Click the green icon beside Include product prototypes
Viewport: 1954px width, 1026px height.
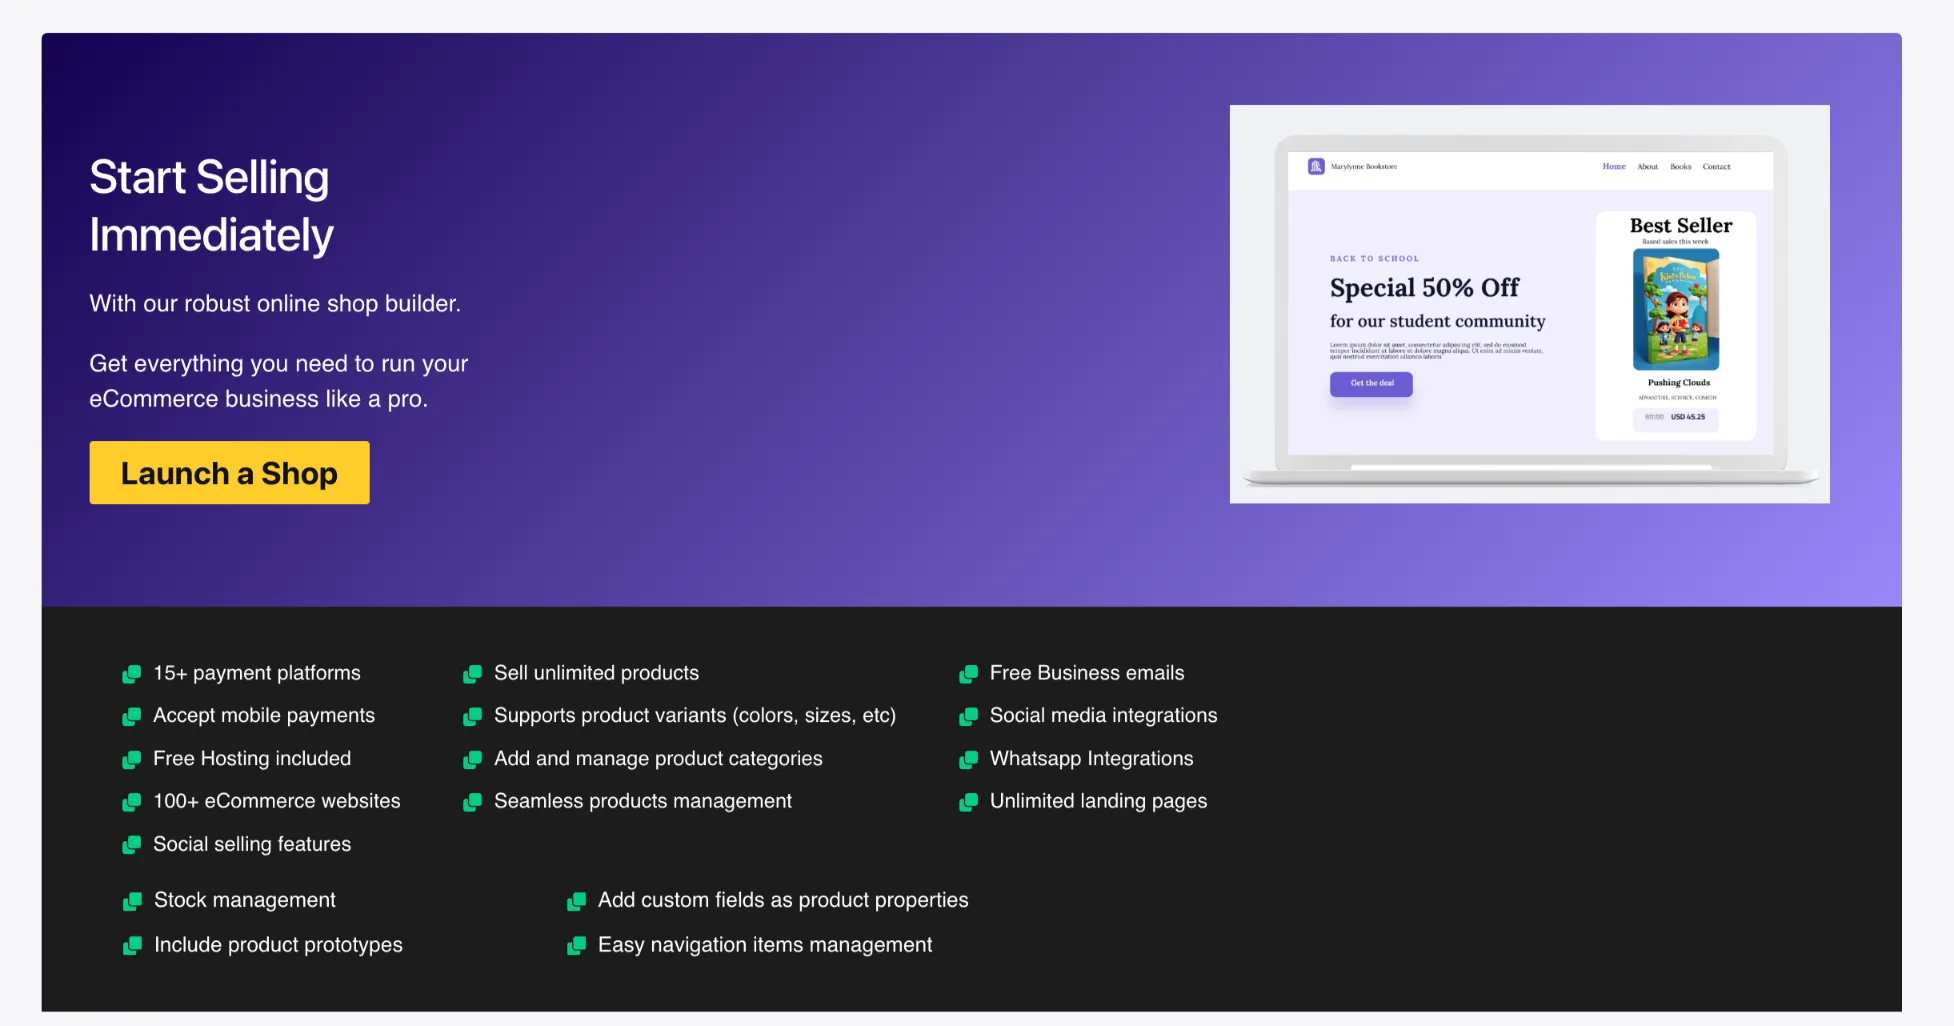(132, 946)
